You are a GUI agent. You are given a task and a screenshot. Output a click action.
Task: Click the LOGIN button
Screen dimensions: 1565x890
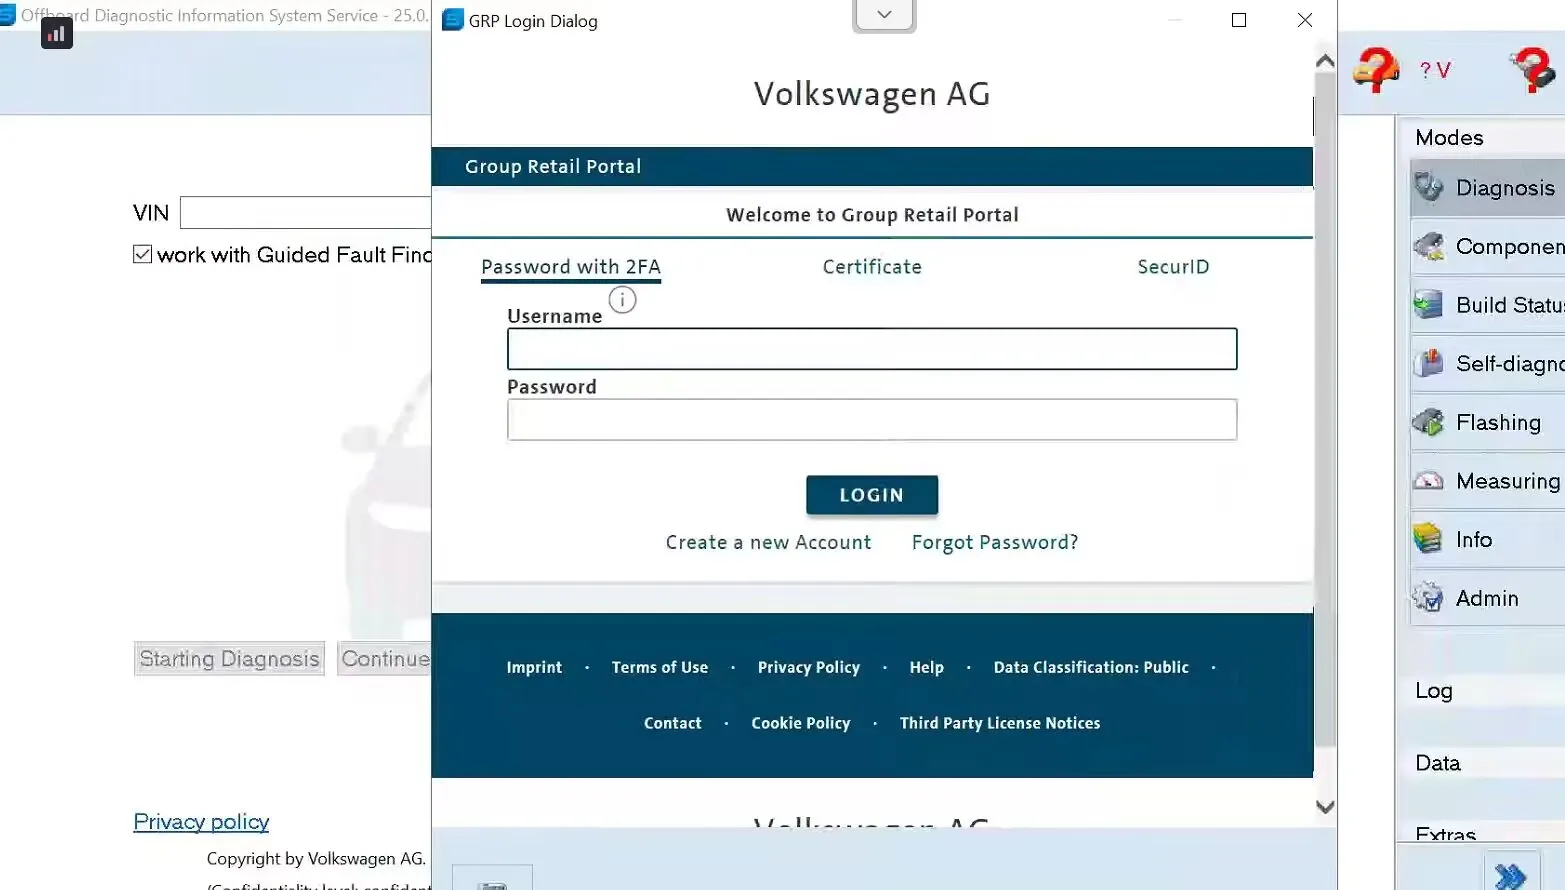(872, 495)
